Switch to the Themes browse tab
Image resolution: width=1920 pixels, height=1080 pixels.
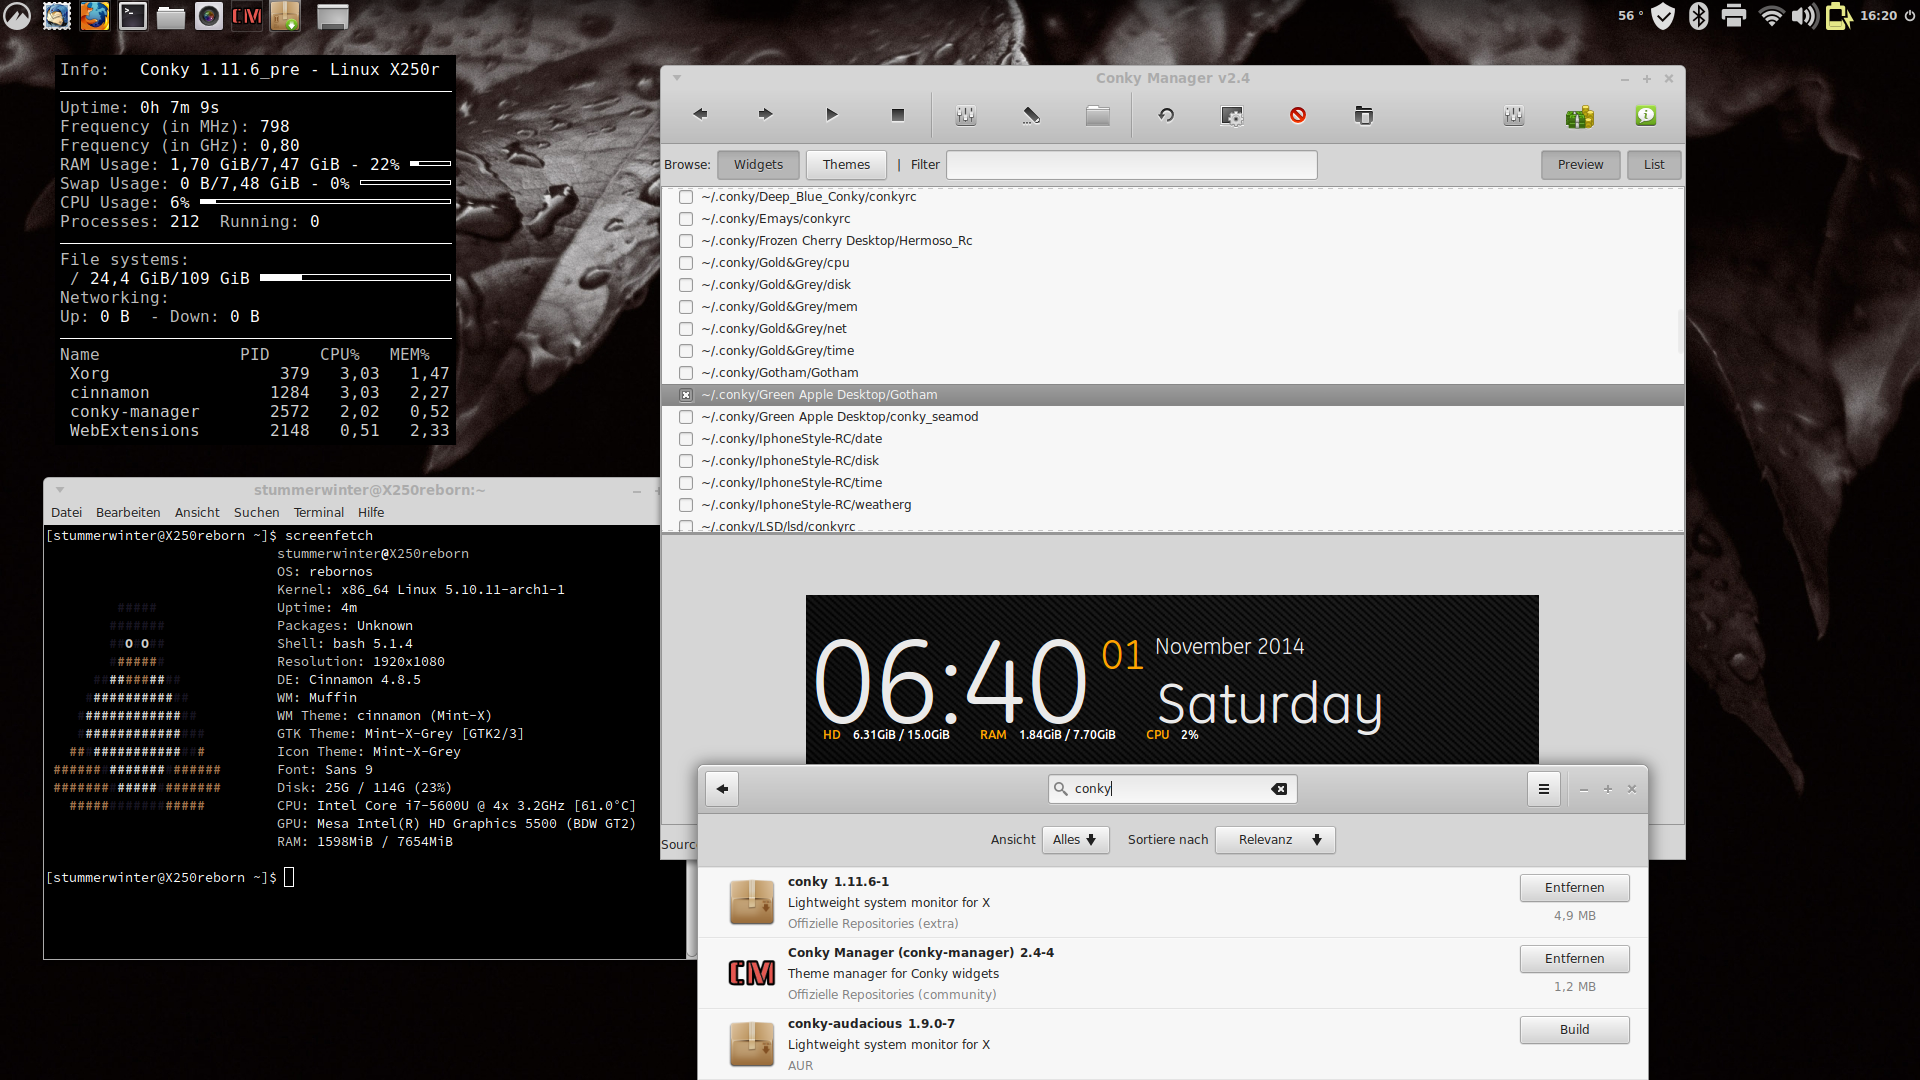coord(845,164)
